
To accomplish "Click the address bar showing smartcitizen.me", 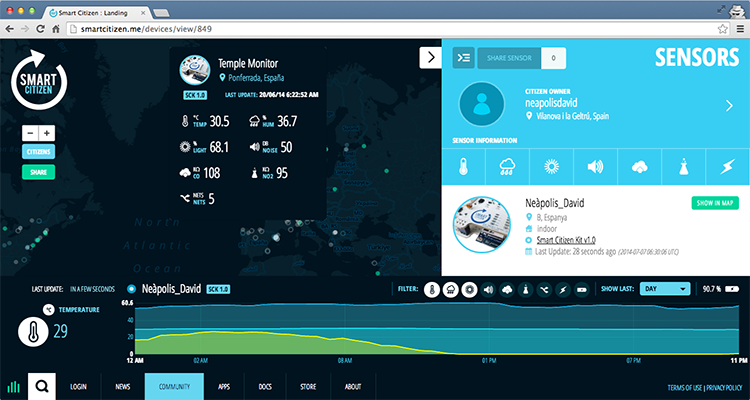I will point(397,29).
